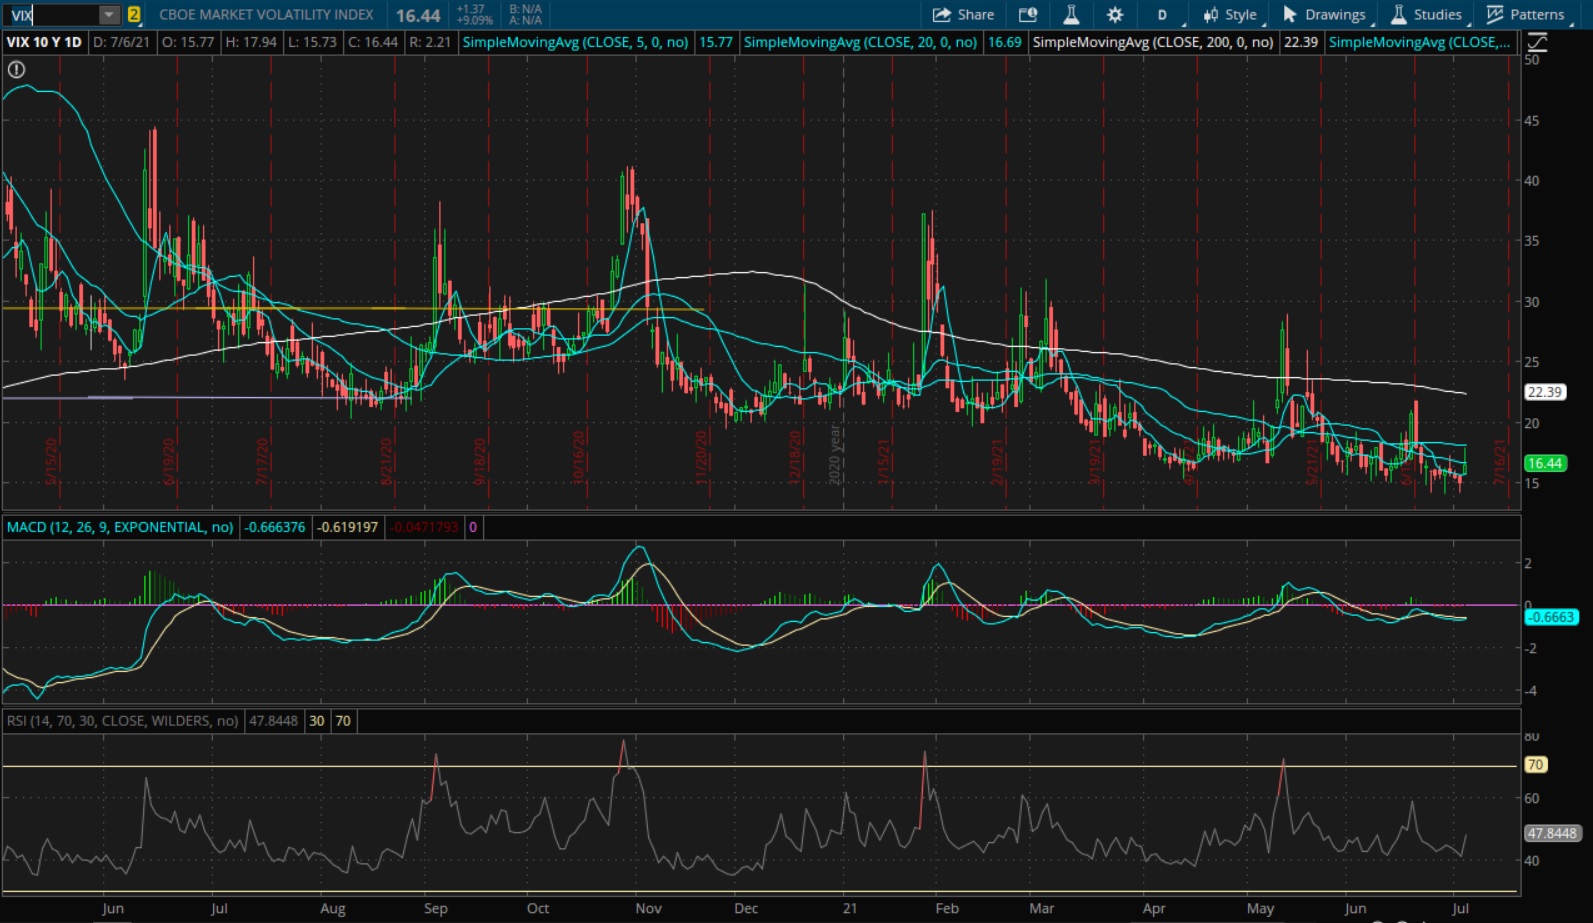Click the flask icon to edit studies
Image resolution: width=1593 pixels, height=923 pixels.
(x=1071, y=15)
